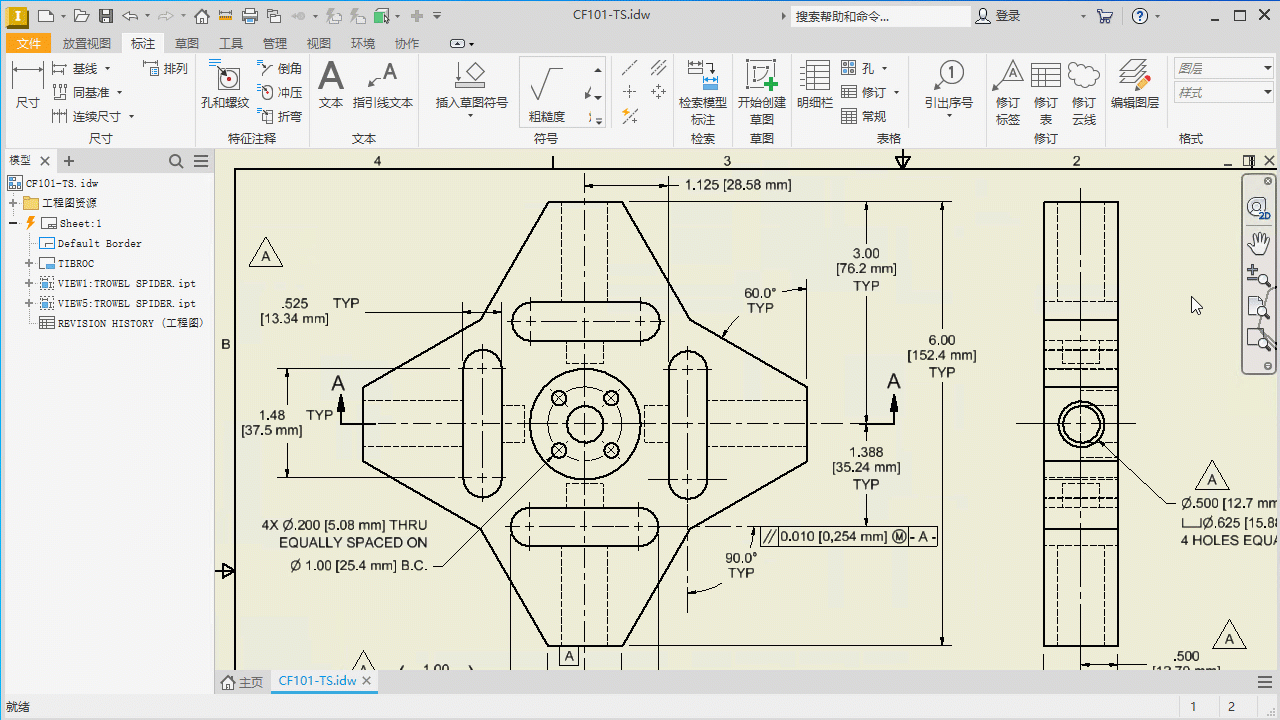1280x720 pixels.
Task: Expand VIEW5:TROWEL SPIDER.ipt node
Action: pyautogui.click(x=30, y=303)
